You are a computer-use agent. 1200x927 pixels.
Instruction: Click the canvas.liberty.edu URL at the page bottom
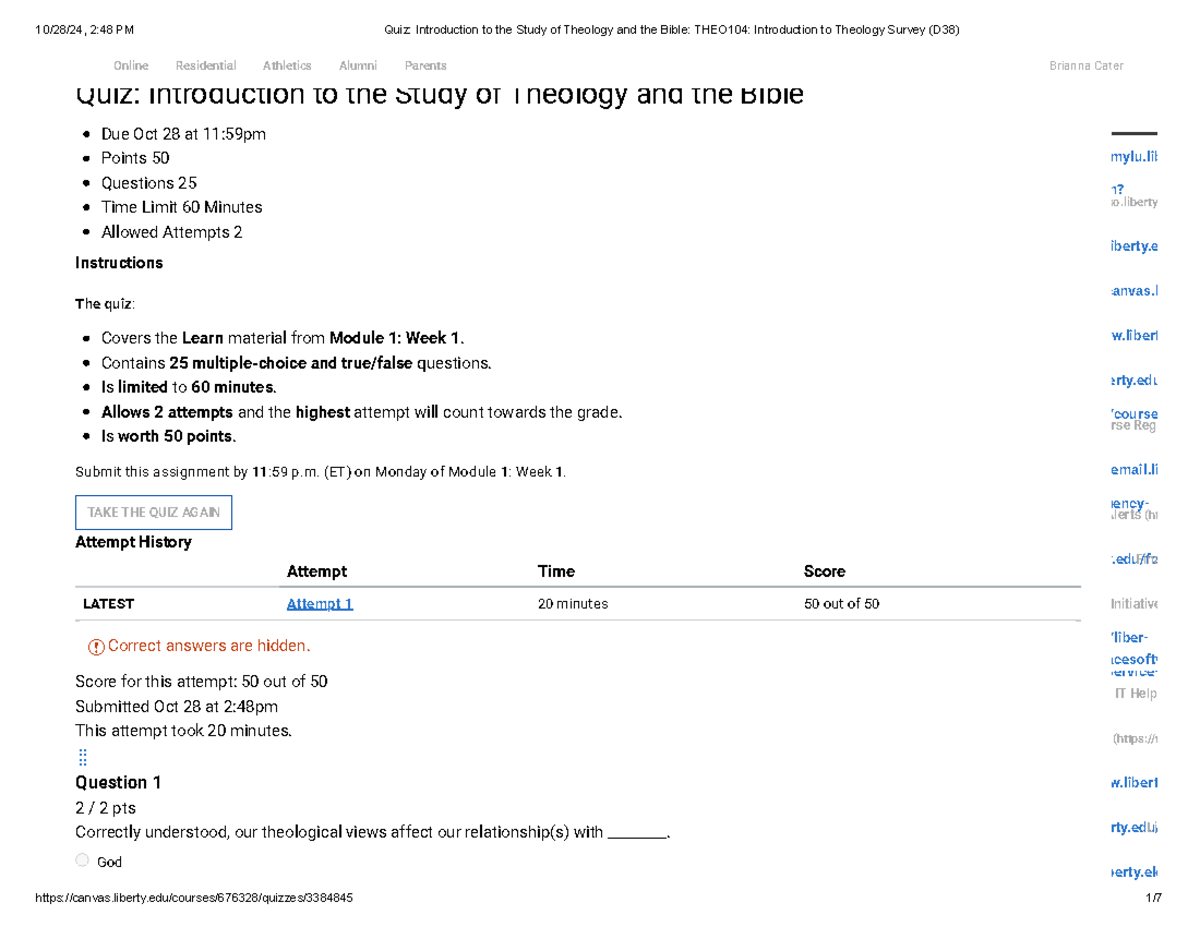tap(194, 899)
